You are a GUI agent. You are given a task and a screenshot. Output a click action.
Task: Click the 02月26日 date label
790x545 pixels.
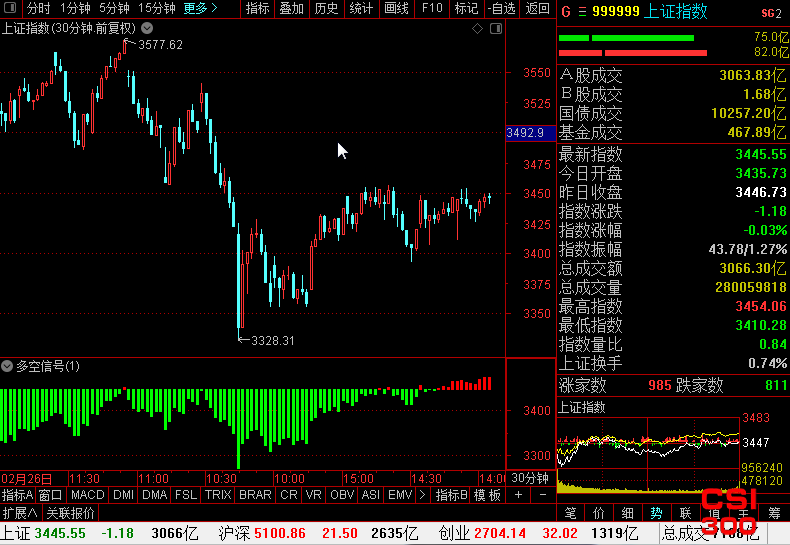click(27, 478)
